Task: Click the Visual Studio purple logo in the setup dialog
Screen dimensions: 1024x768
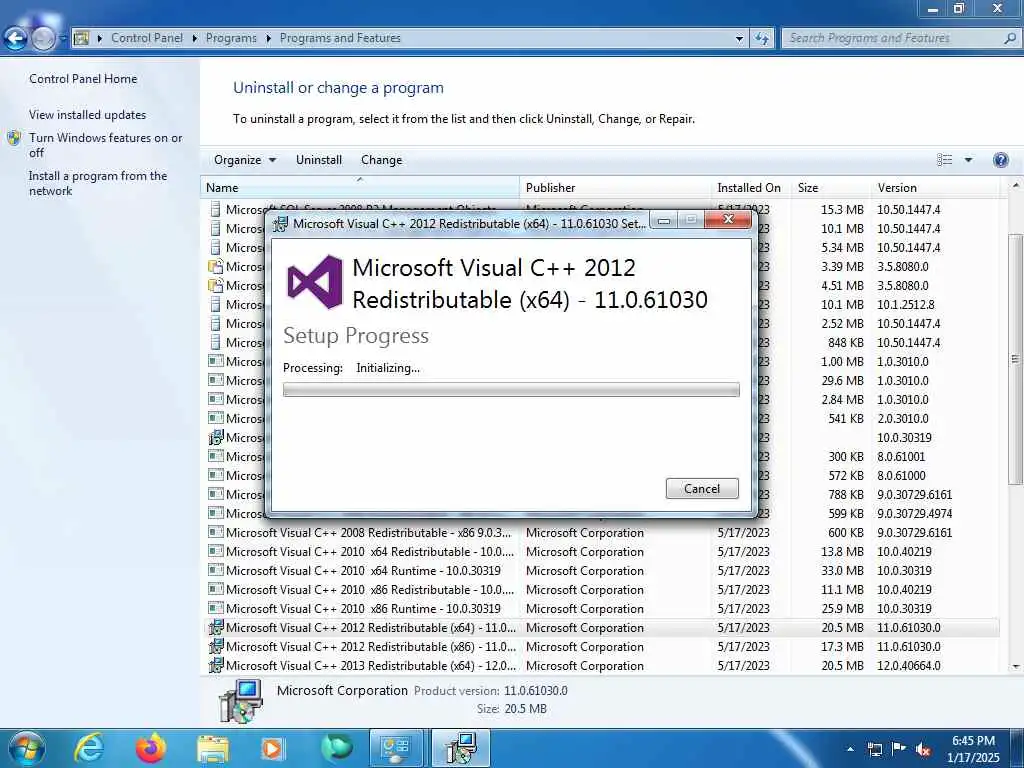Action: (315, 282)
